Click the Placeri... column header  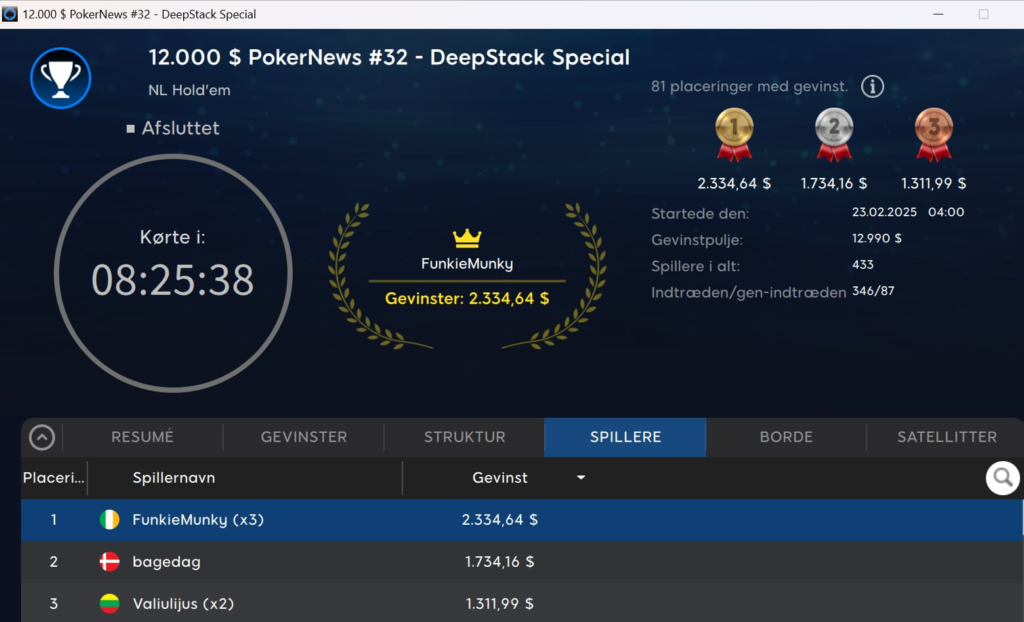pos(54,478)
